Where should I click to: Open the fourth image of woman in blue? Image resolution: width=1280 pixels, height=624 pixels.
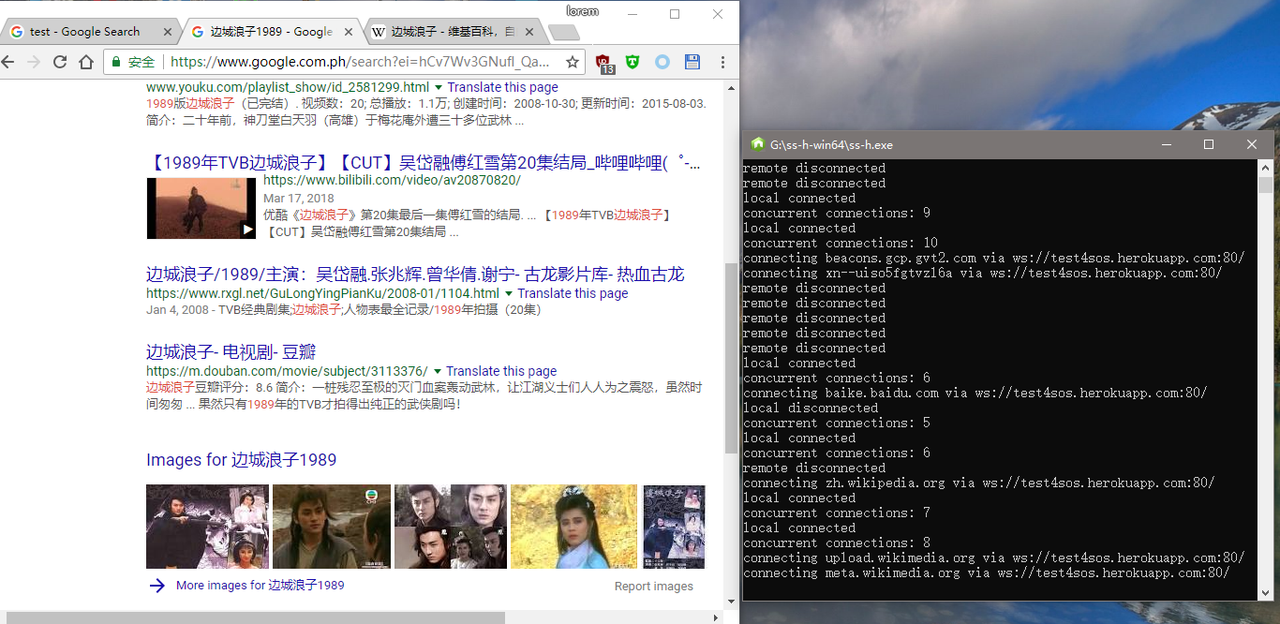pyautogui.click(x=574, y=527)
